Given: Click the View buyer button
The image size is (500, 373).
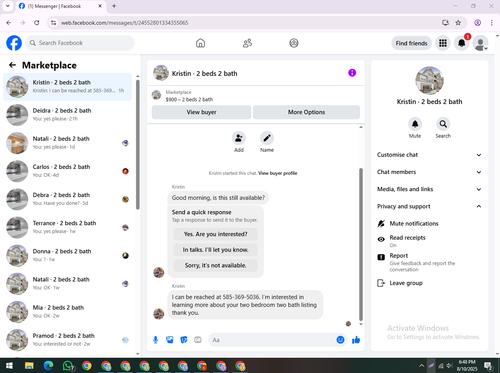Looking at the screenshot, I should (201, 112).
